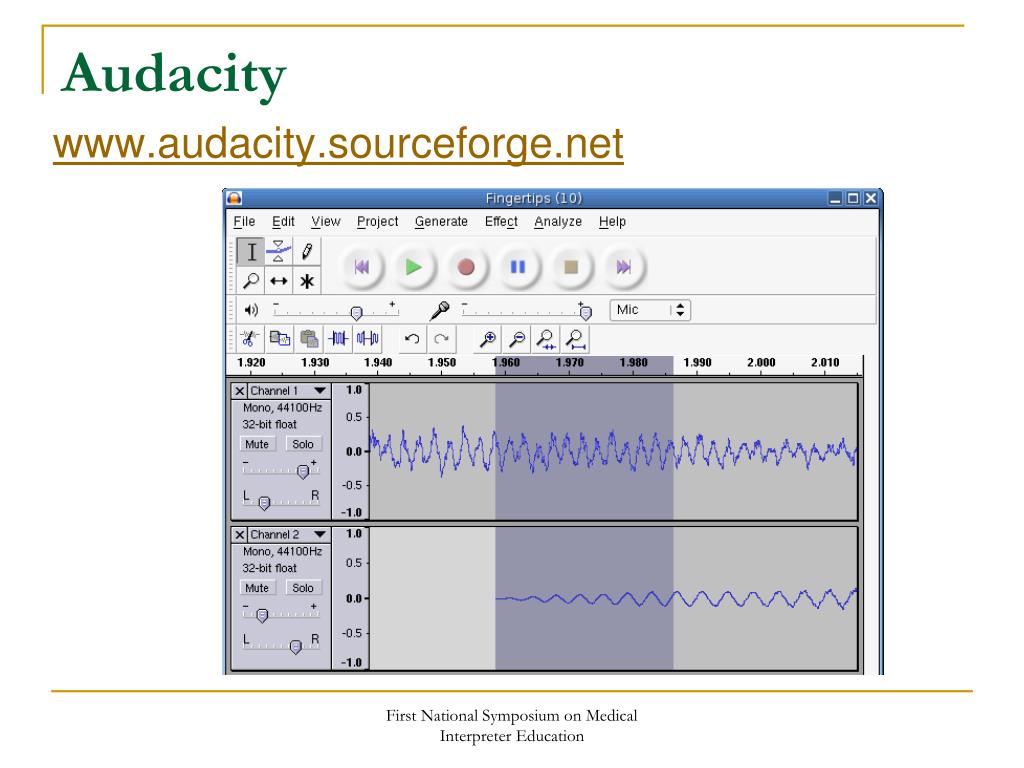Image resolution: width=1024 pixels, height=768 pixels.
Task: Start playback with green Play button
Action: [x=413, y=266]
